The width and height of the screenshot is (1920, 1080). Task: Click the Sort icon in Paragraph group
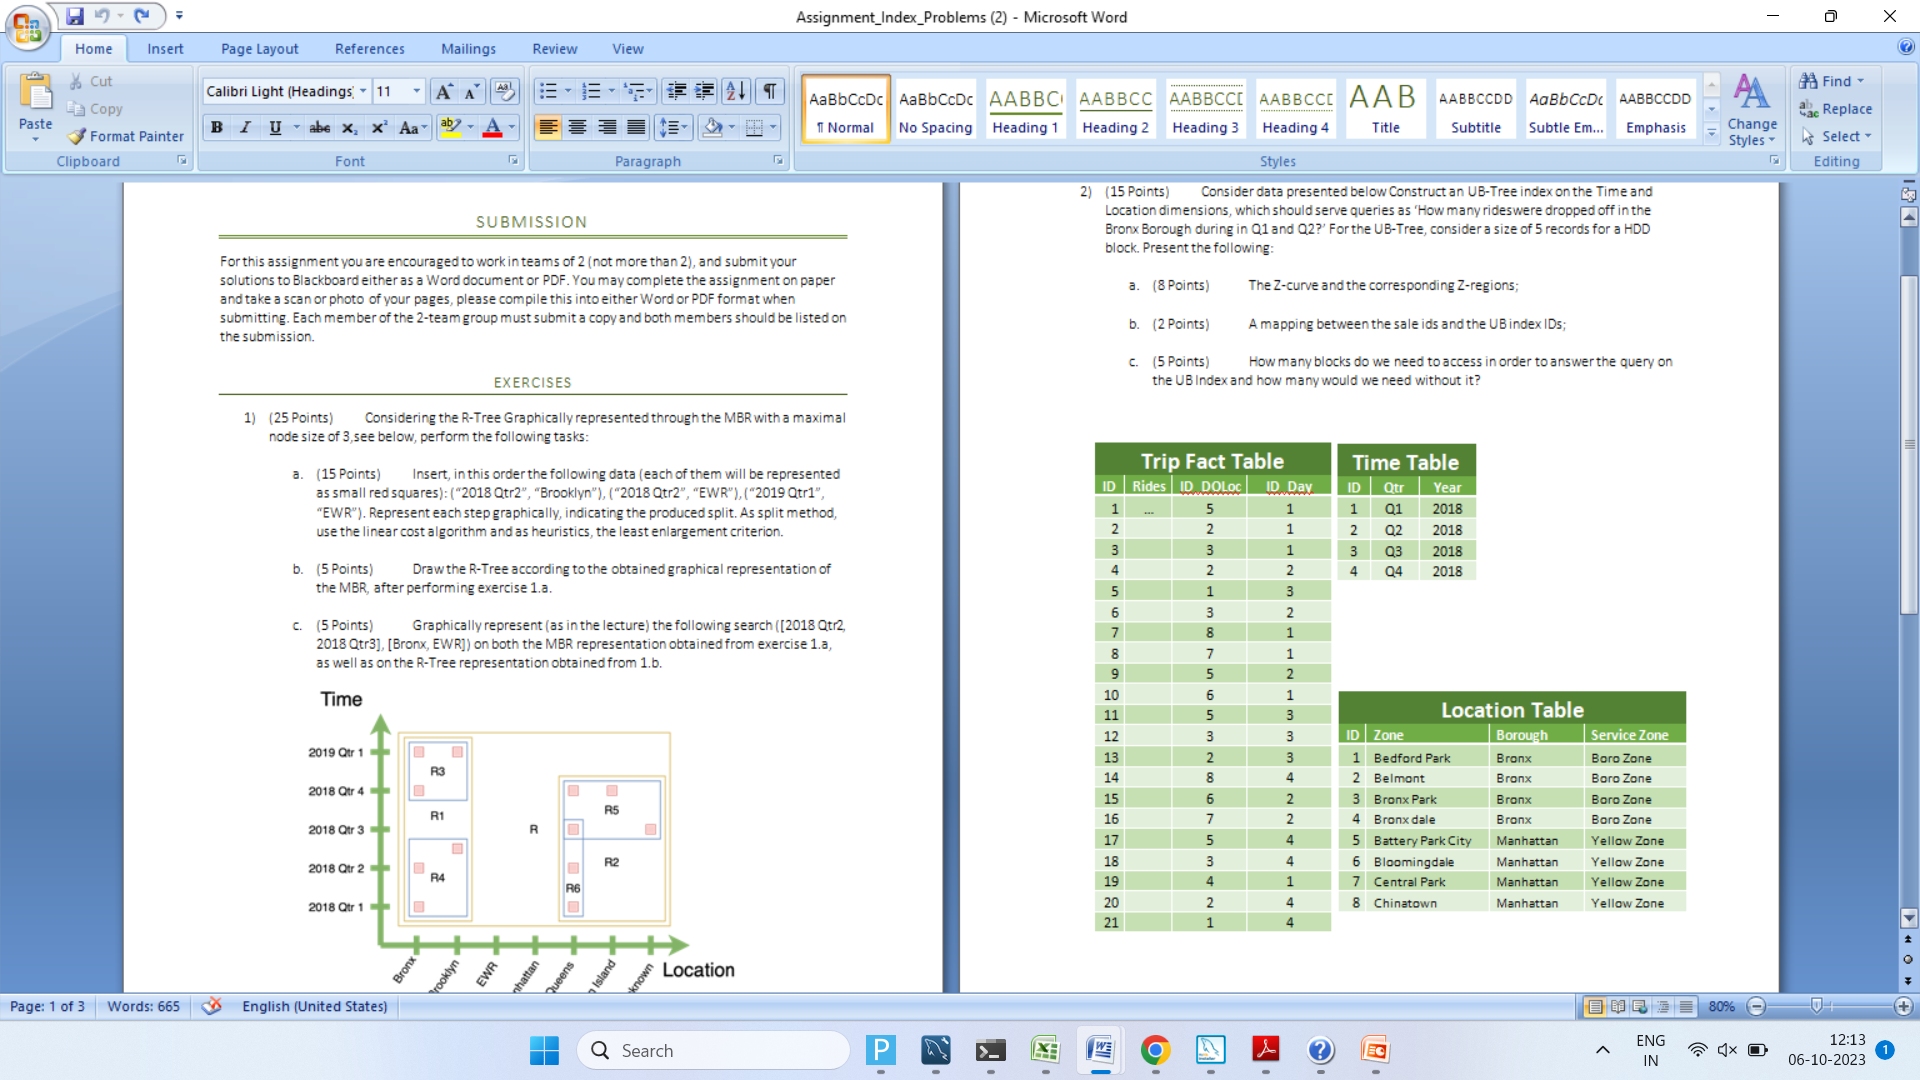(735, 92)
